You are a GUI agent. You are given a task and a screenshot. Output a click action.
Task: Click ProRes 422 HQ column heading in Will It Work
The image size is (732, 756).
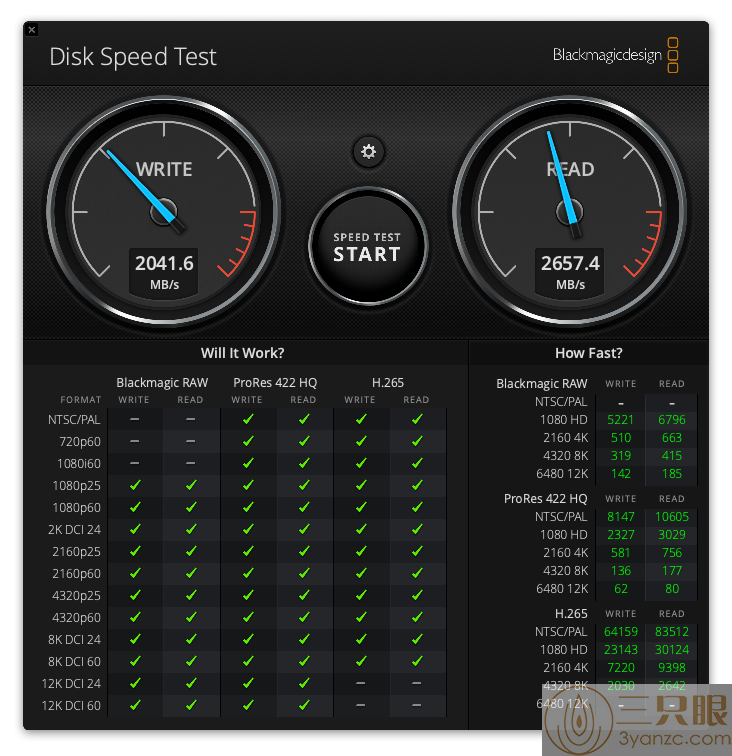pos(275,382)
